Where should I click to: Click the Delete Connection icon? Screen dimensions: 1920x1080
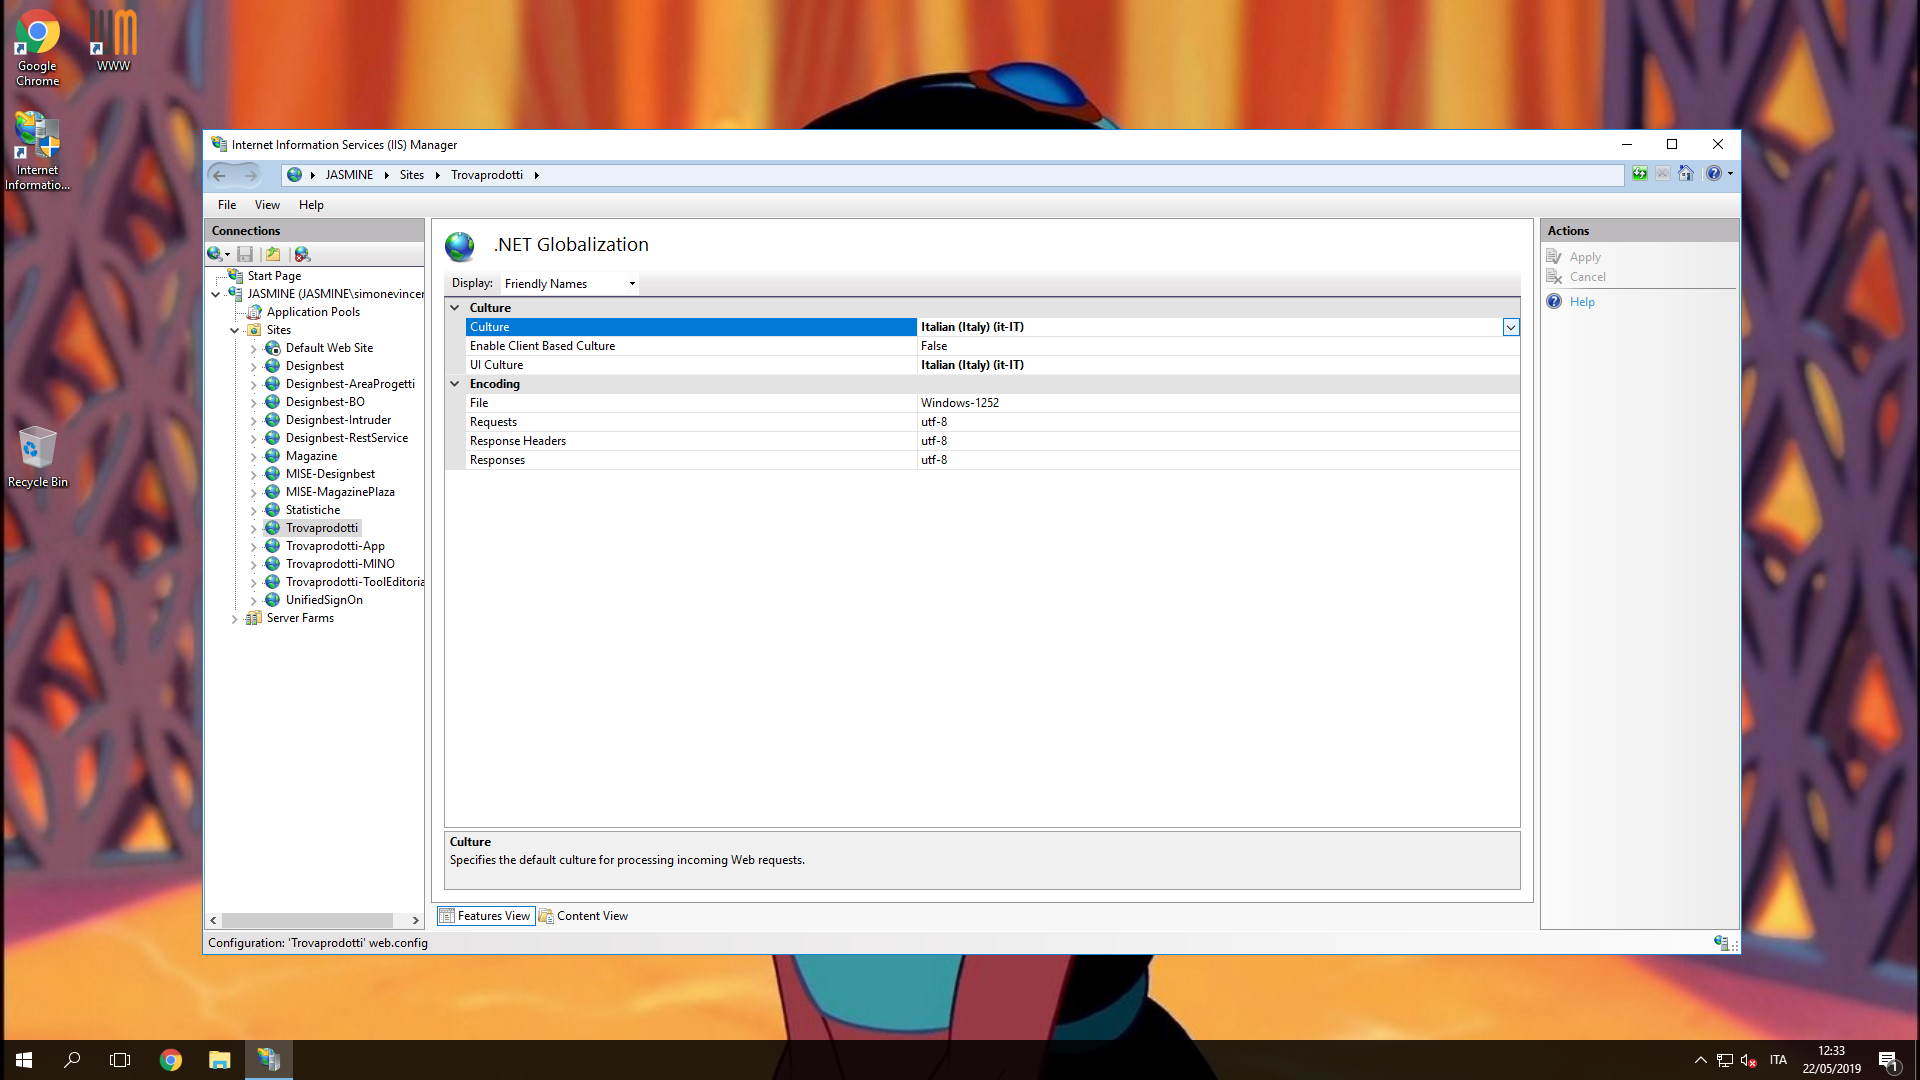point(302,254)
